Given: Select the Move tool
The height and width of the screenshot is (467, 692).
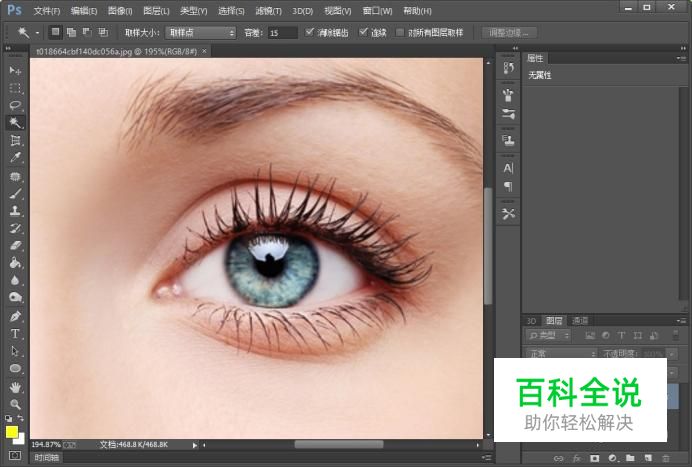Looking at the screenshot, I should (x=15, y=71).
